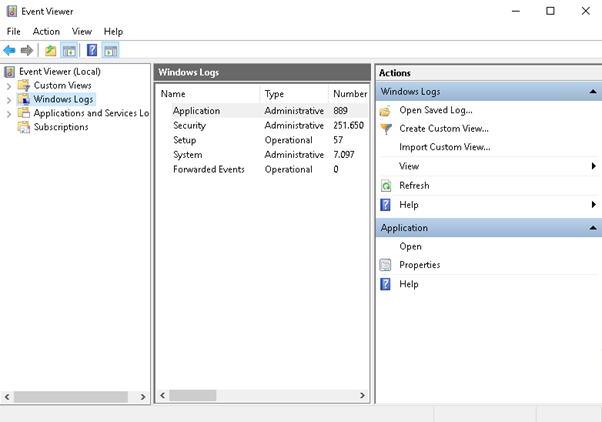Expand the Windows Logs tree node

click(x=9, y=100)
